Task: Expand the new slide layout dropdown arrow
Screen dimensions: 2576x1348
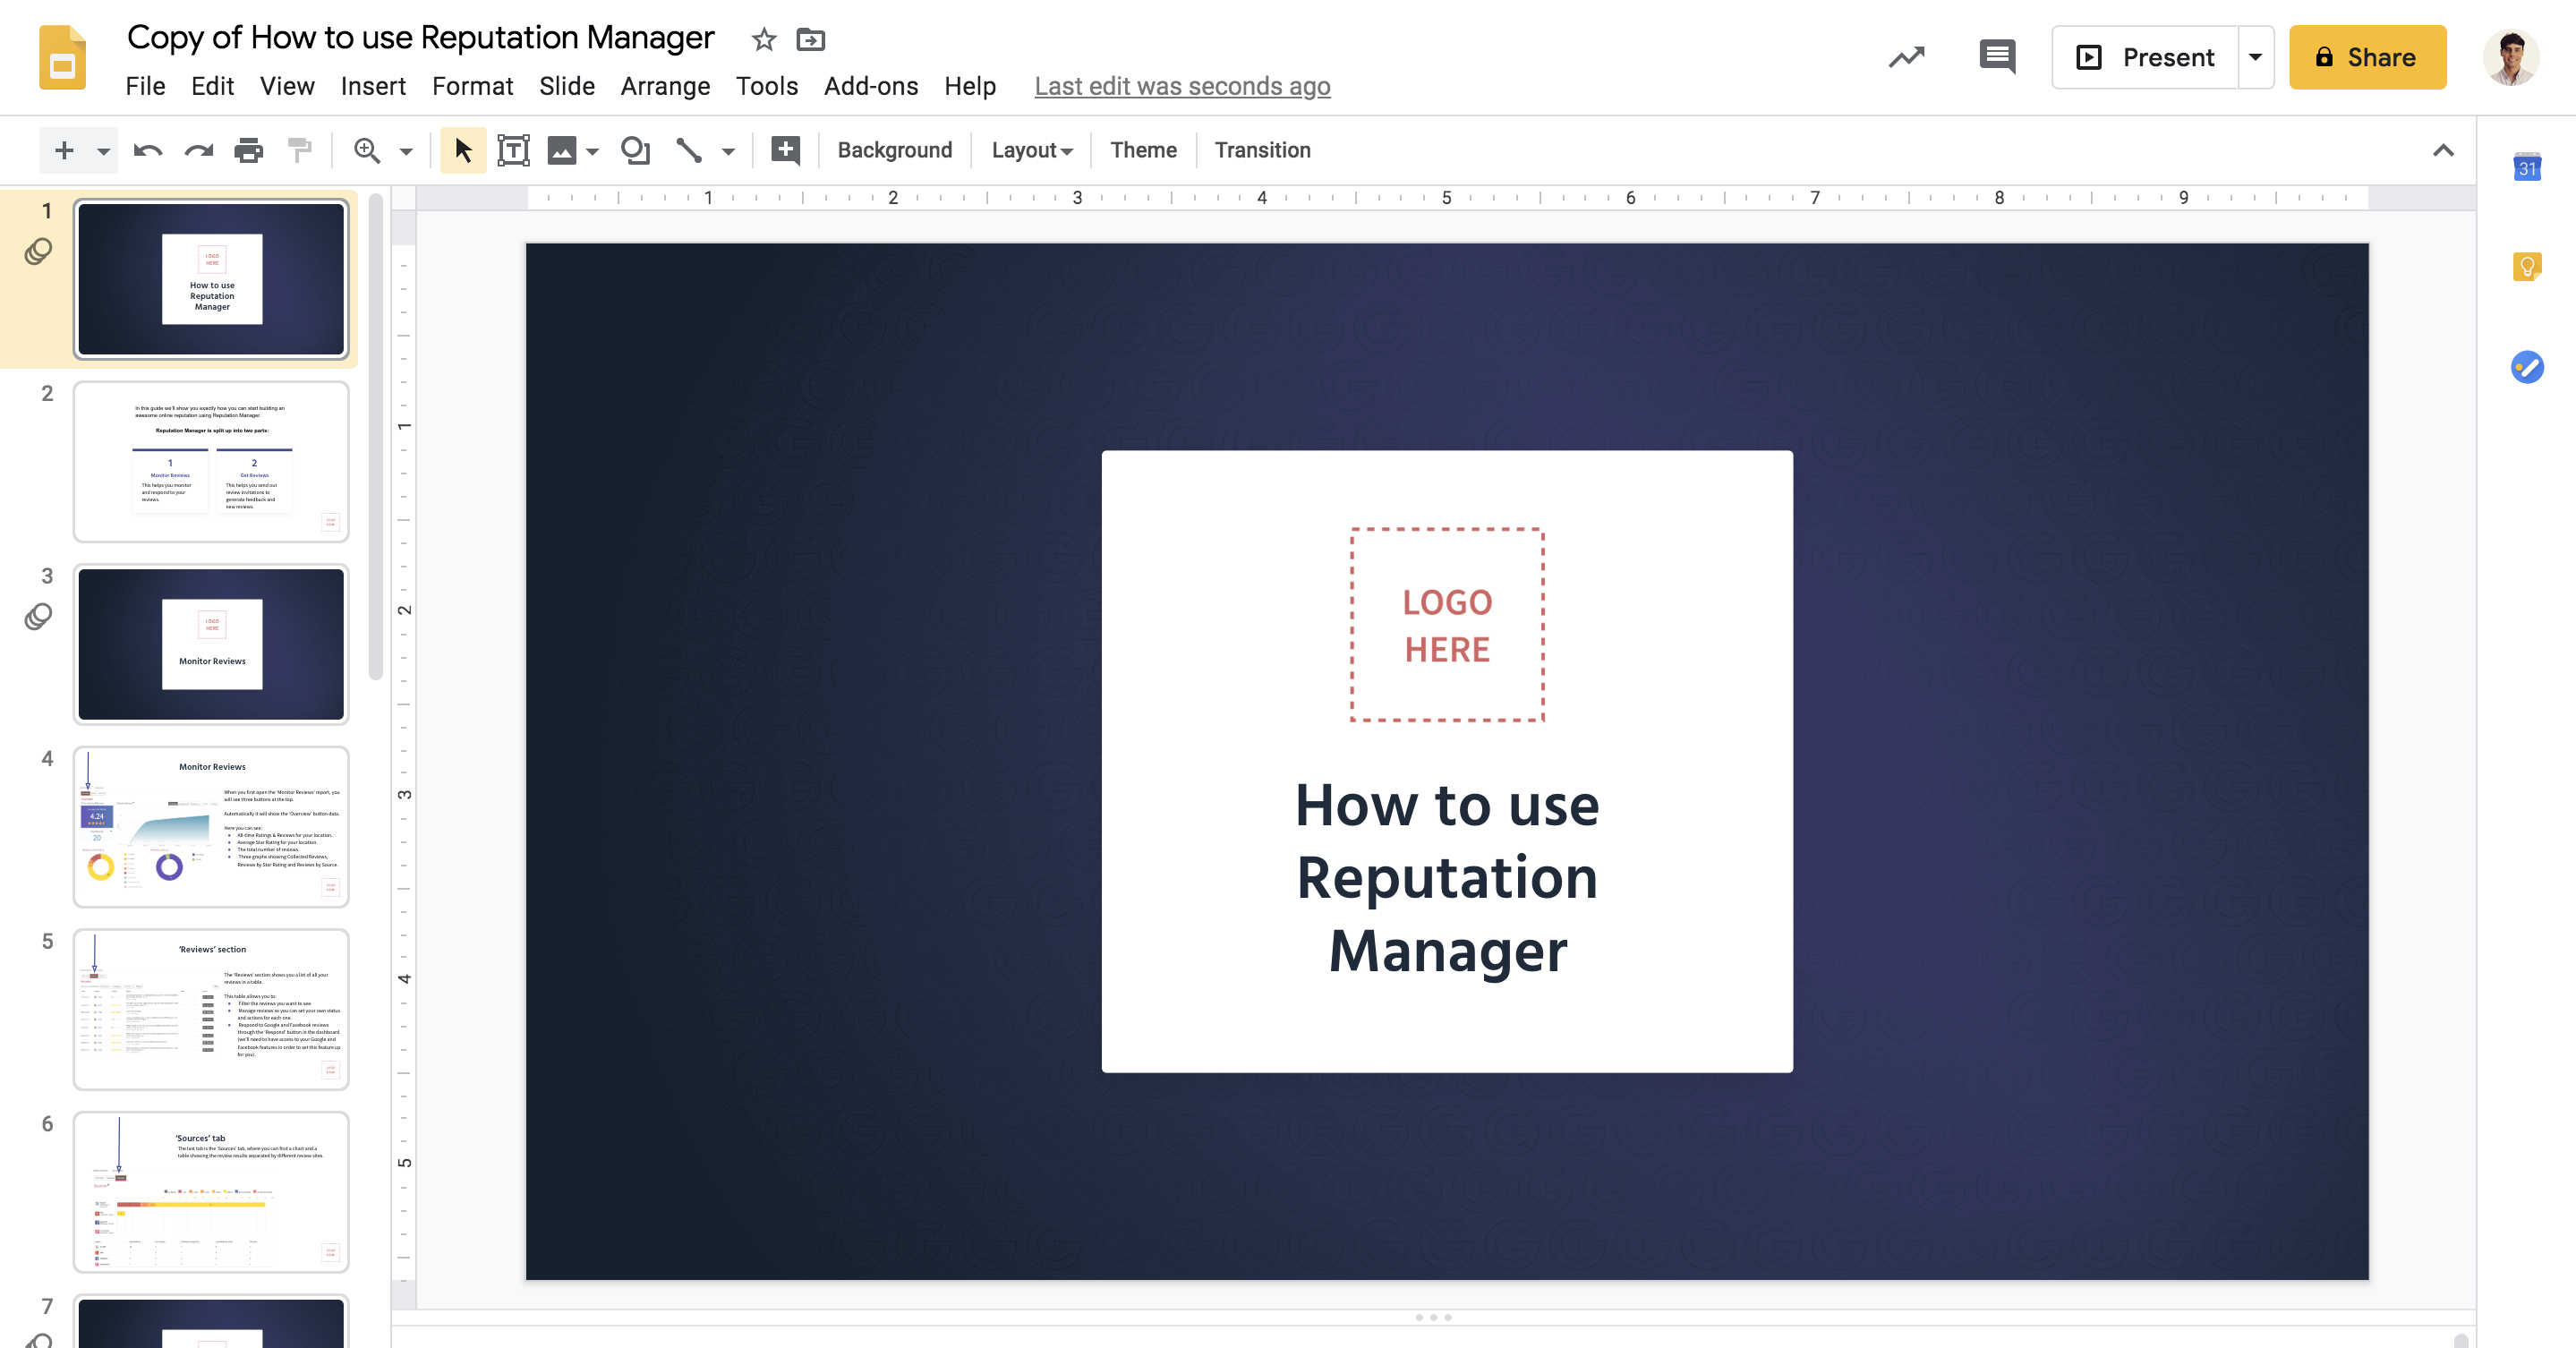Action: [103, 151]
